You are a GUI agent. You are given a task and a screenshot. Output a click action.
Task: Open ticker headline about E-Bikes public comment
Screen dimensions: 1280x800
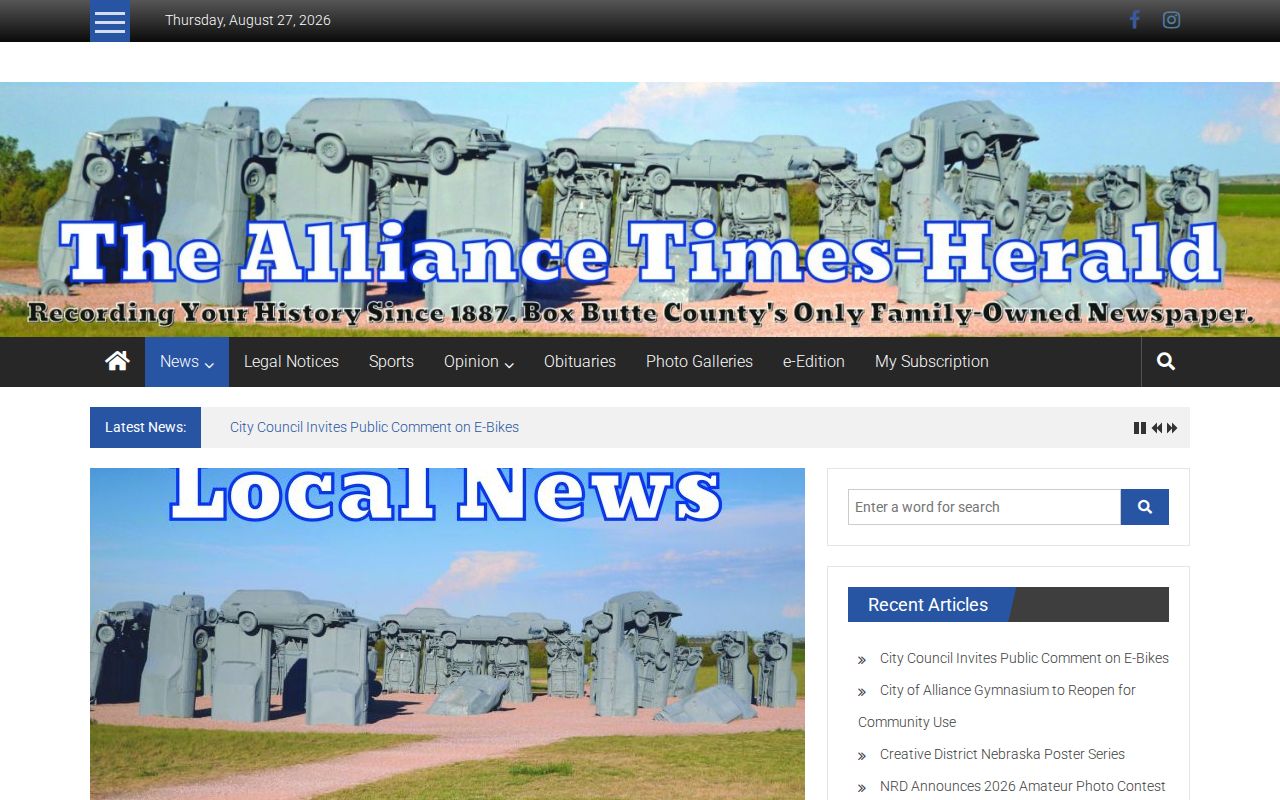(x=374, y=427)
